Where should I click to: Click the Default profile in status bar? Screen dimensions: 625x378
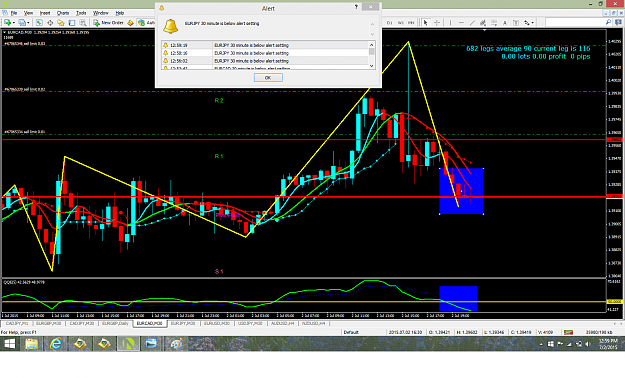351,332
